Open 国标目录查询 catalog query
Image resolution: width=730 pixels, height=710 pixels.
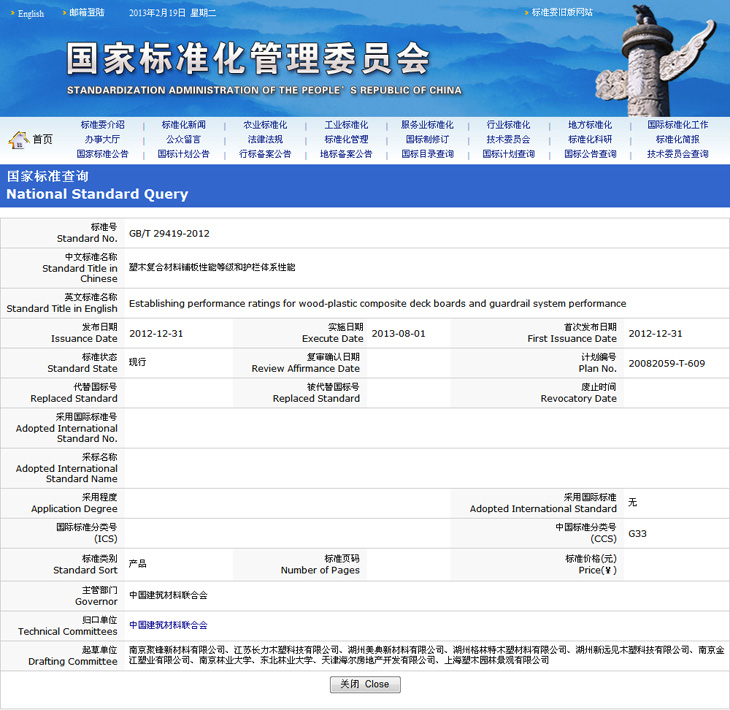click(427, 155)
